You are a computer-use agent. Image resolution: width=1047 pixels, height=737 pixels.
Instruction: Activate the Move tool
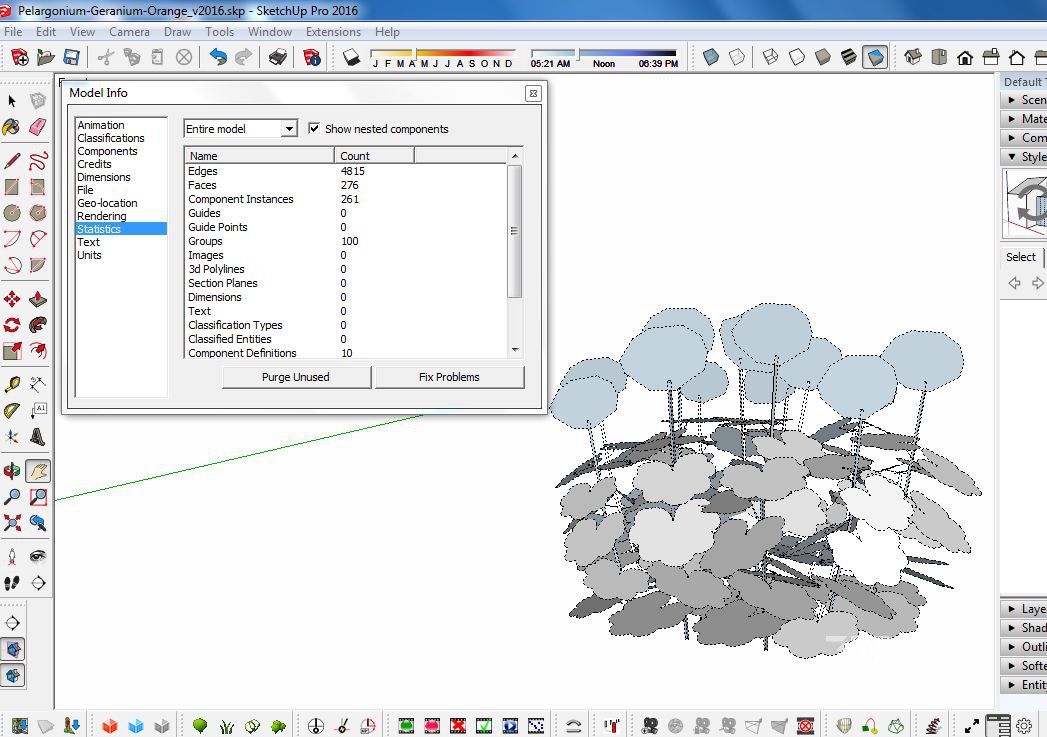point(12,299)
